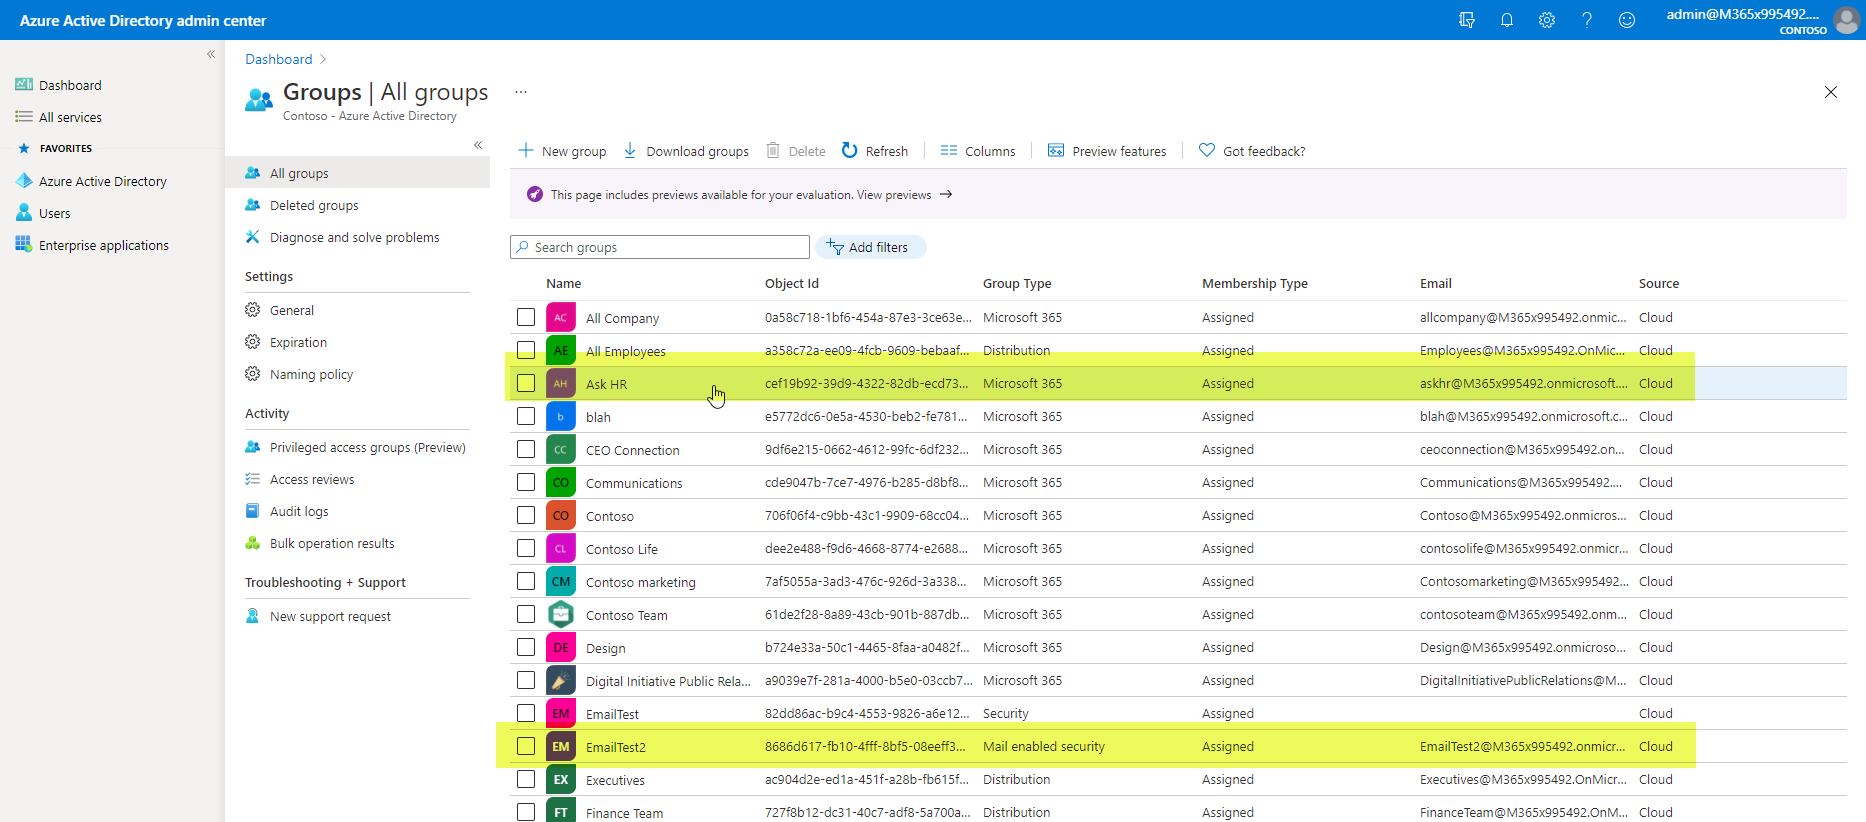Click the Contoso Life group avatar
This screenshot has width=1866, height=822.
pyautogui.click(x=561, y=549)
